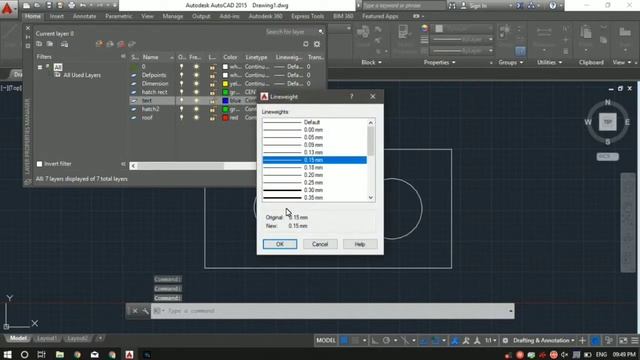The height and width of the screenshot is (360, 640).
Task: Click the New Layer icon
Action: tap(99, 44)
